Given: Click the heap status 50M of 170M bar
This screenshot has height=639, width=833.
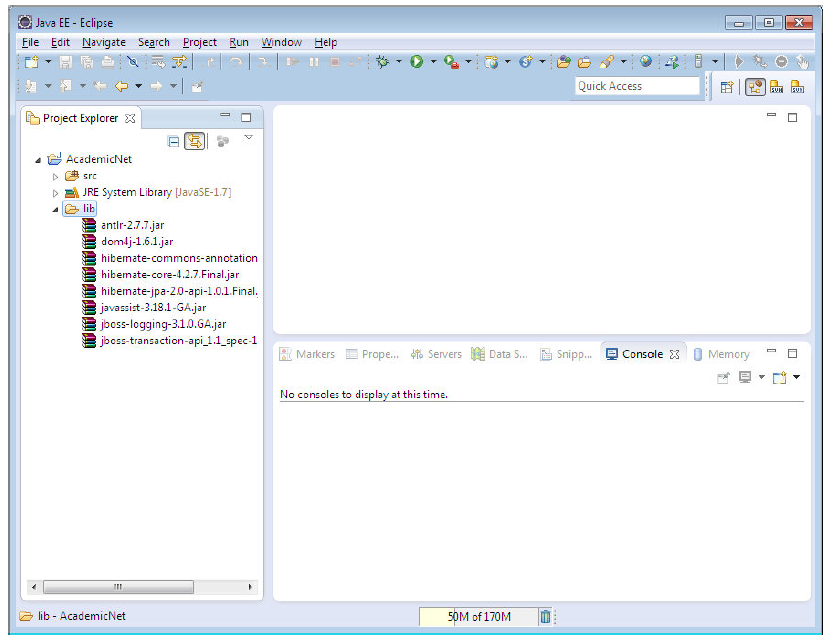Looking at the screenshot, I should [x=479, y=617].
